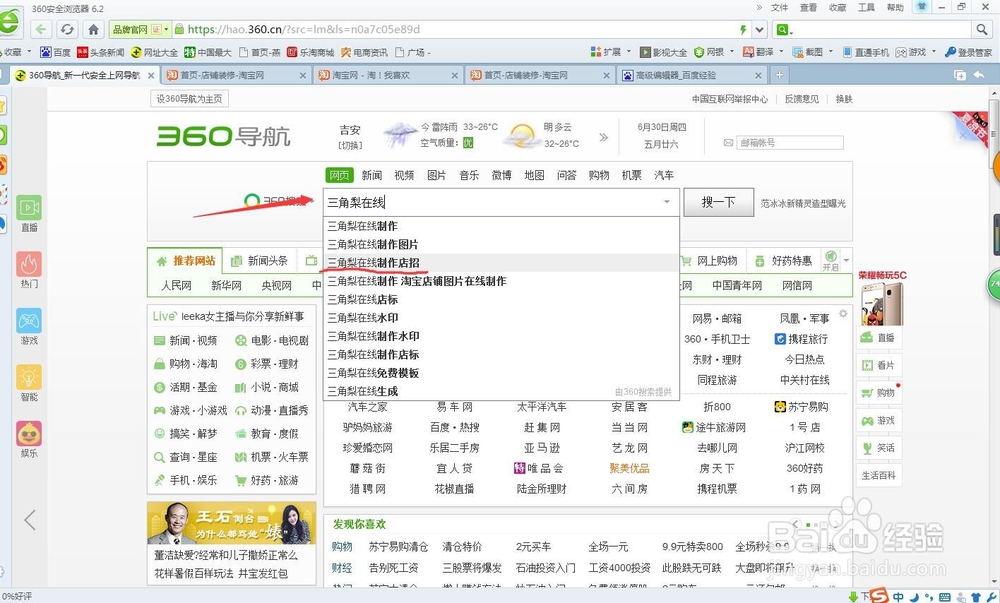Expand the dropdown arrow right of 开启
The image size is (1000, 603).
pyautogui.click(x=846, y=261)
